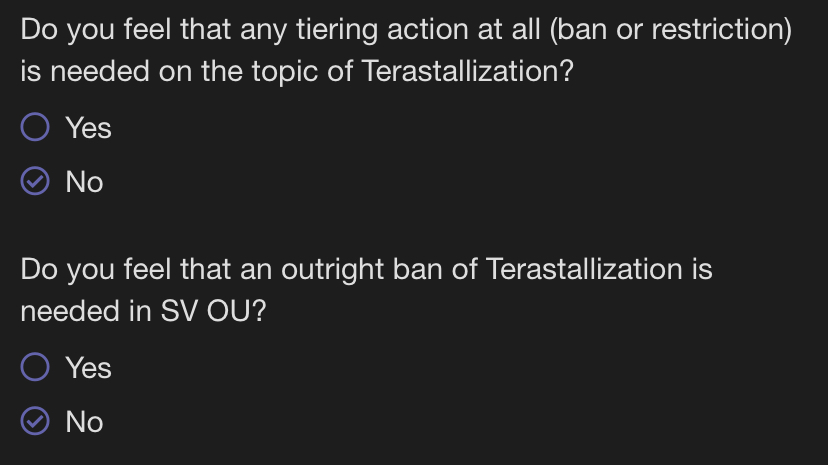
Task: Click the "Yes" label under the tiering question
Action: coord(88,128)
